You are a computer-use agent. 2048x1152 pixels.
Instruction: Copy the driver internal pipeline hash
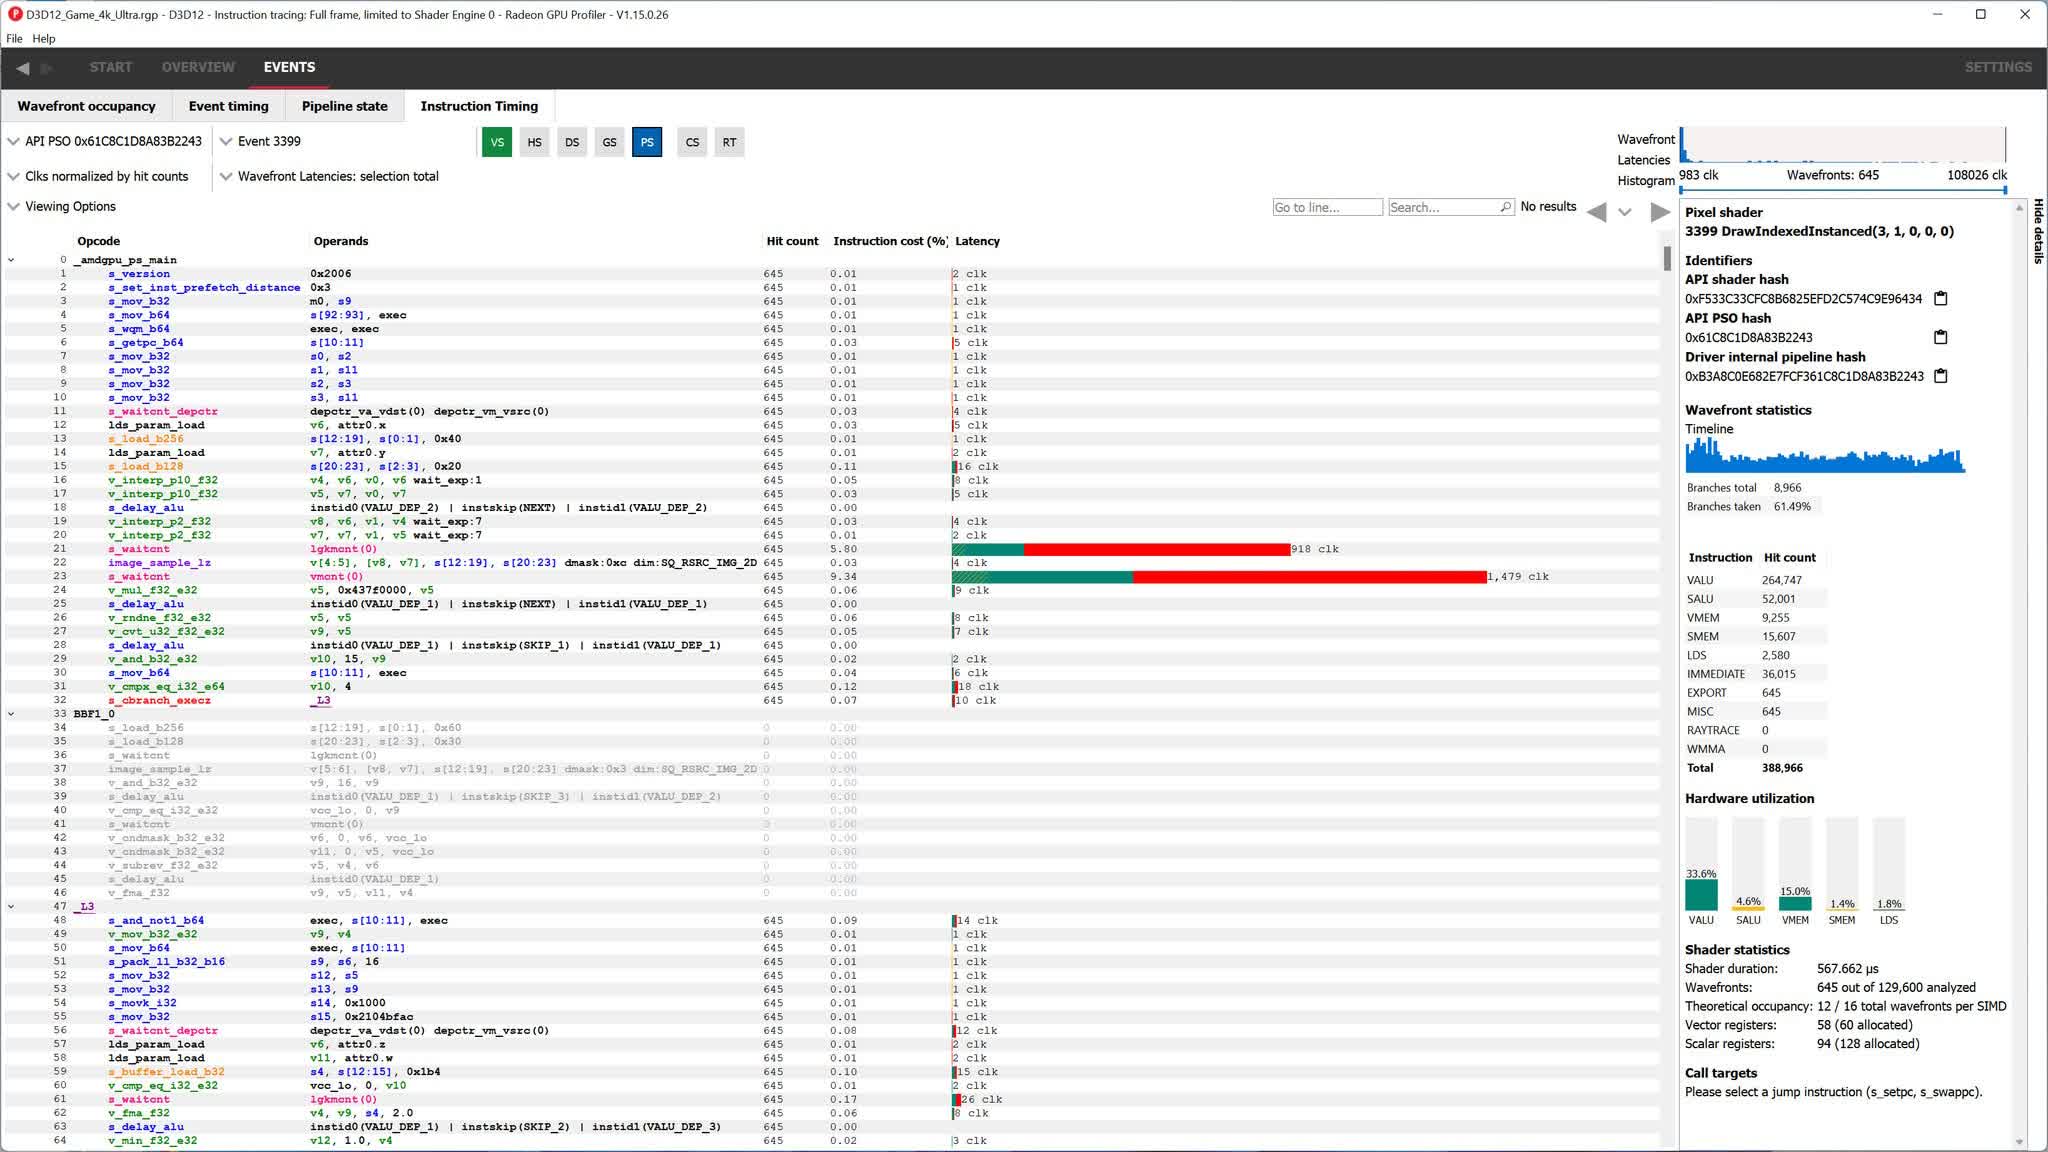point(1940,376)
